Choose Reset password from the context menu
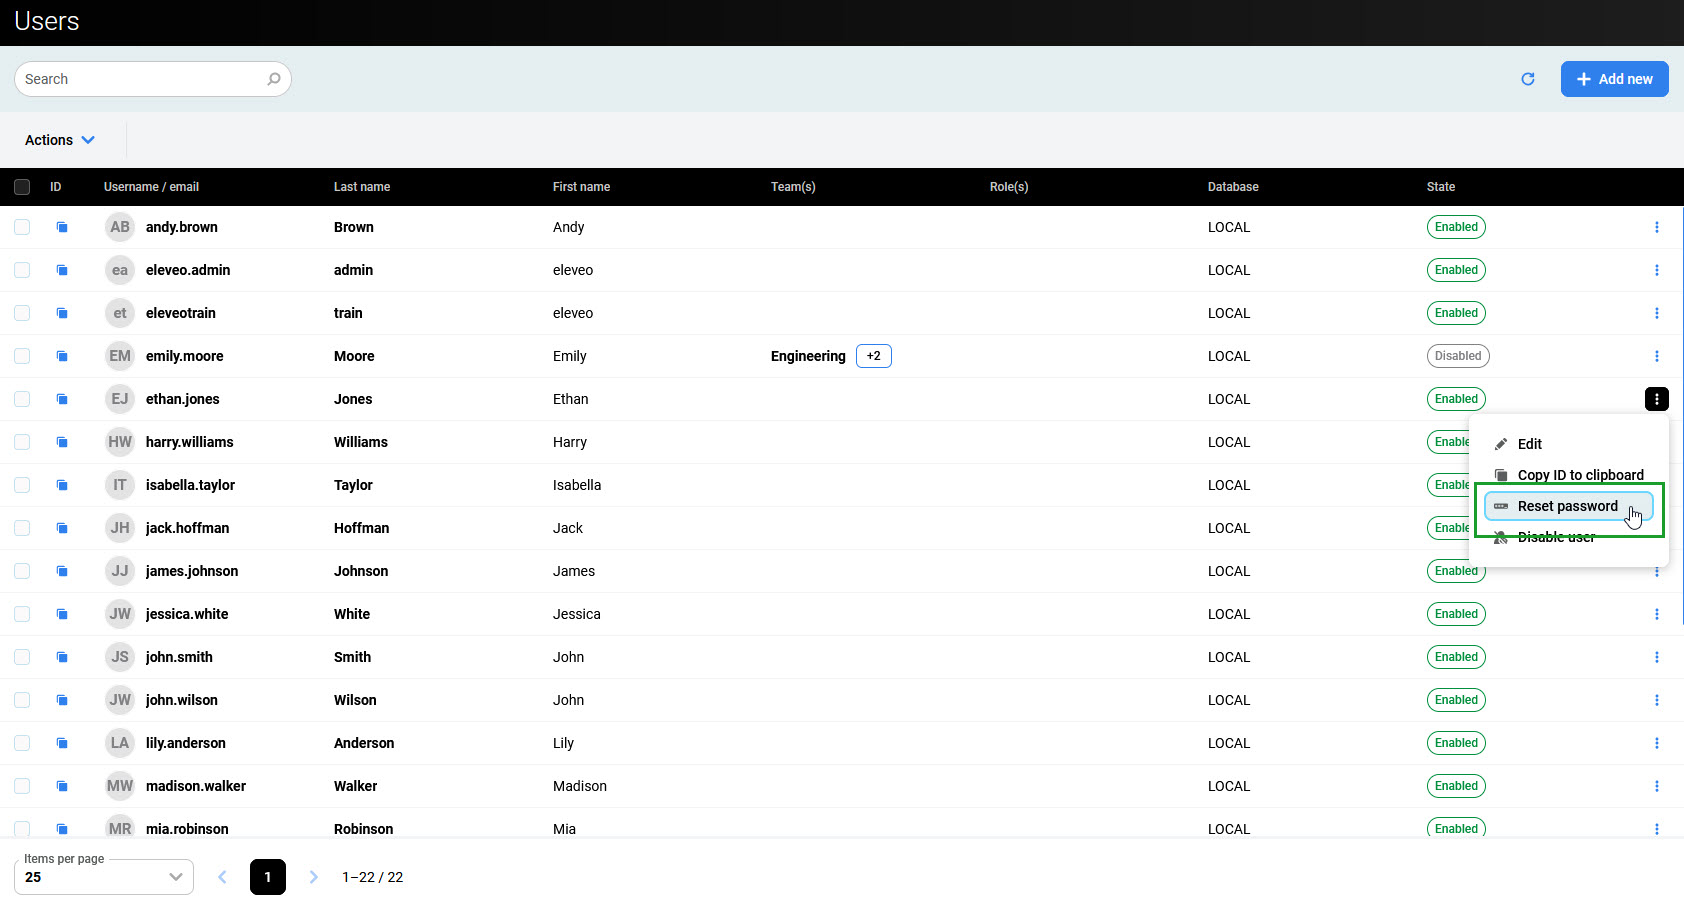Viewport: 1684px width, 907px height. (x=1567, y=506)
